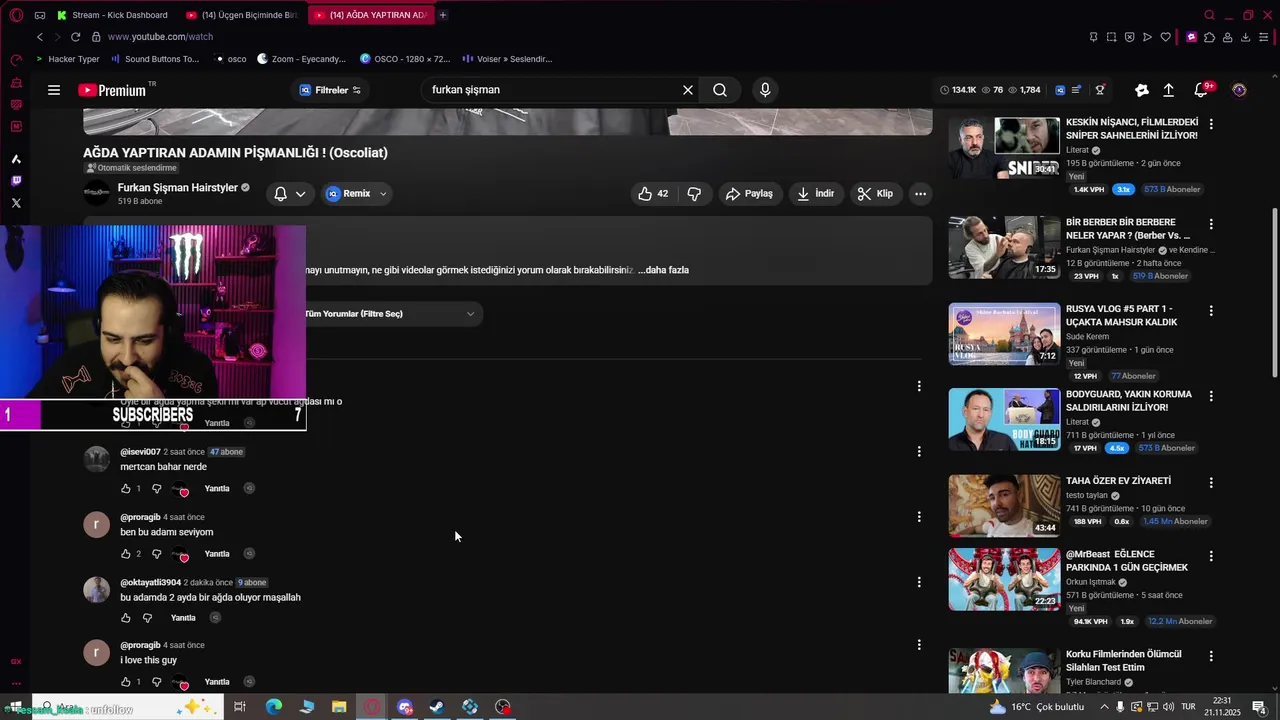Play 'BİR BERBER BİR BERBERE' video thumbnail
The height and width of the screenshot is (720, 1280).
click(x=1004, y=247)
